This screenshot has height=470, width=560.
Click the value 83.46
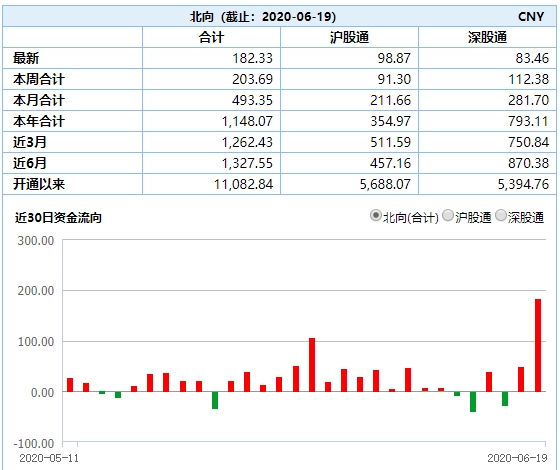[x=532, y=58]
